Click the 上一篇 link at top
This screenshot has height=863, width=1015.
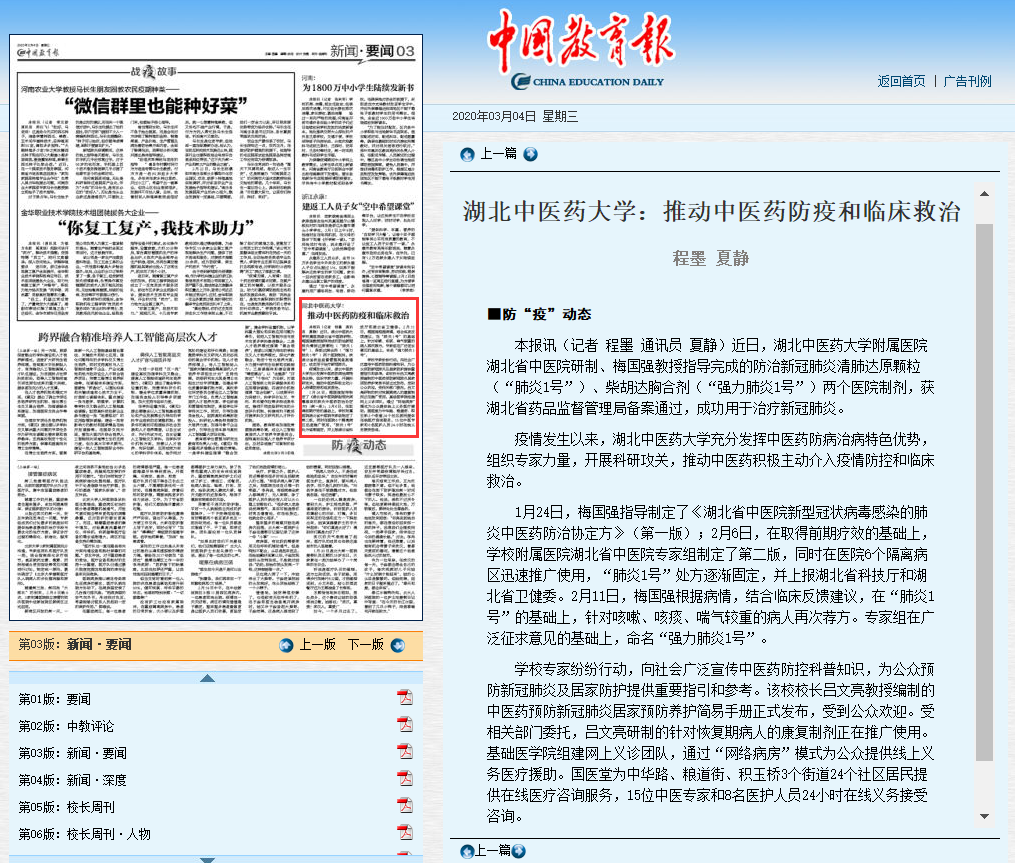[x=498, y=154]
